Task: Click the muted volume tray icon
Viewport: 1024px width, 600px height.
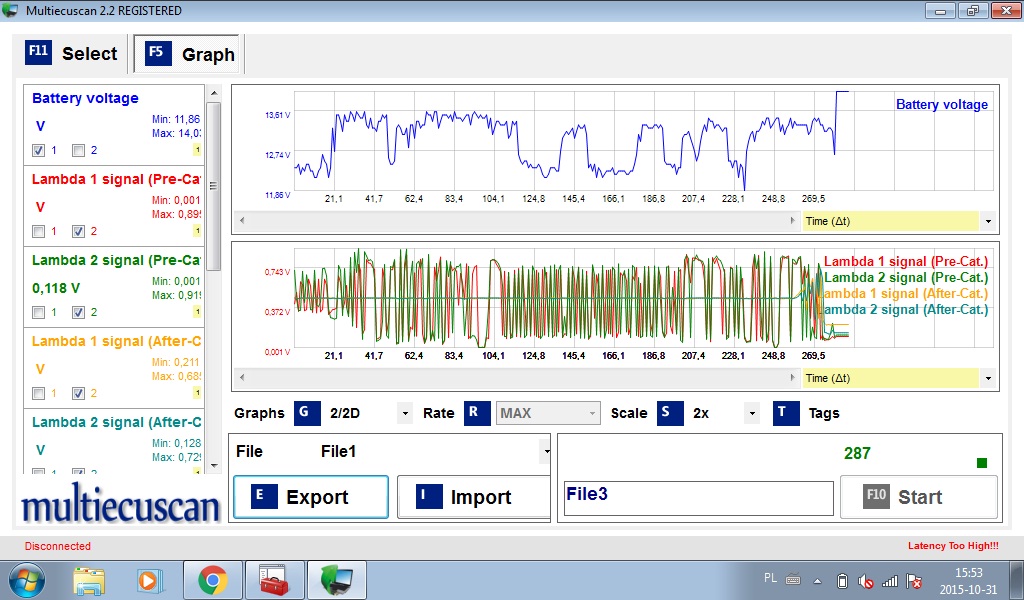Action: tap(866, 580)
